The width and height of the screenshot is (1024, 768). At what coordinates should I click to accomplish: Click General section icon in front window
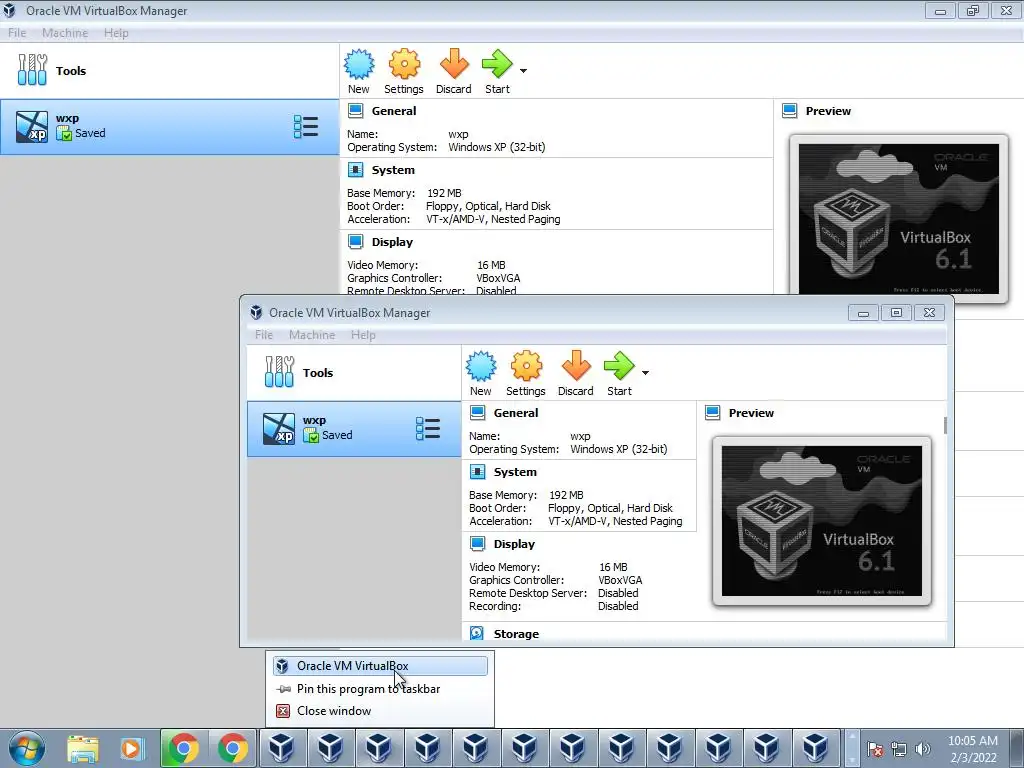pyautogui.click(x=477, y=413)
